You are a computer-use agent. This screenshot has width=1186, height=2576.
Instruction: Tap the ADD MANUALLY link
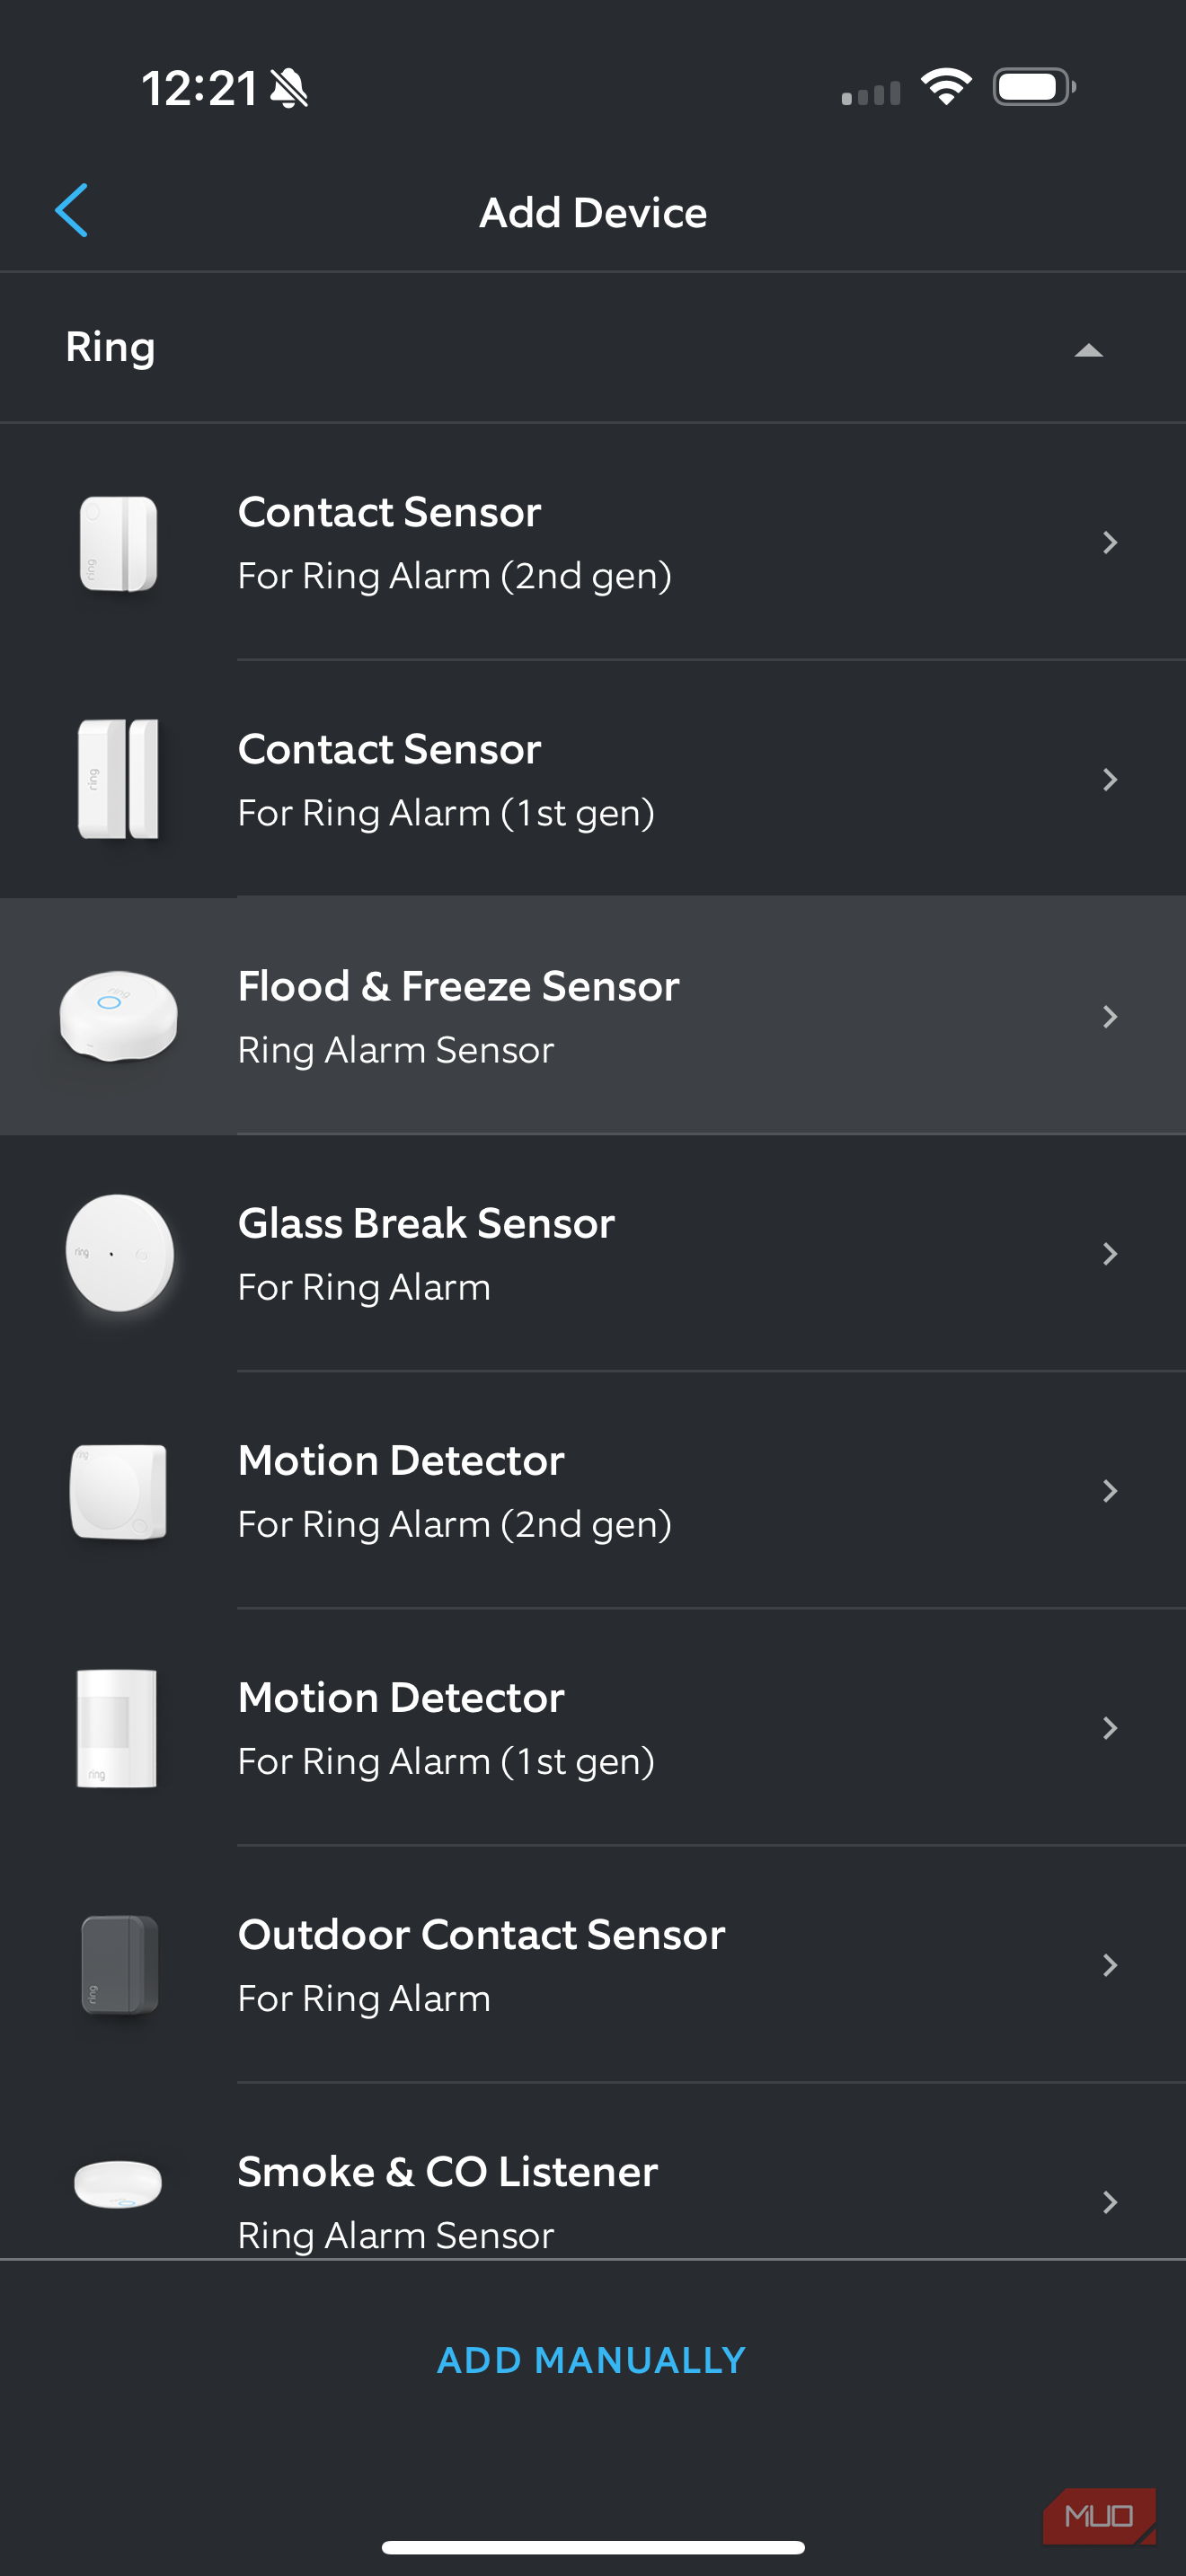click(592, 2360)
